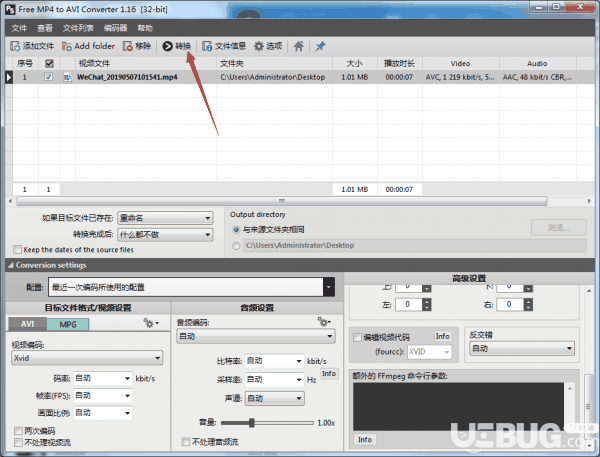Screen dimensions: 600x457
Task: Click the row pointer arrow of row 1
Action: [9, 77]
